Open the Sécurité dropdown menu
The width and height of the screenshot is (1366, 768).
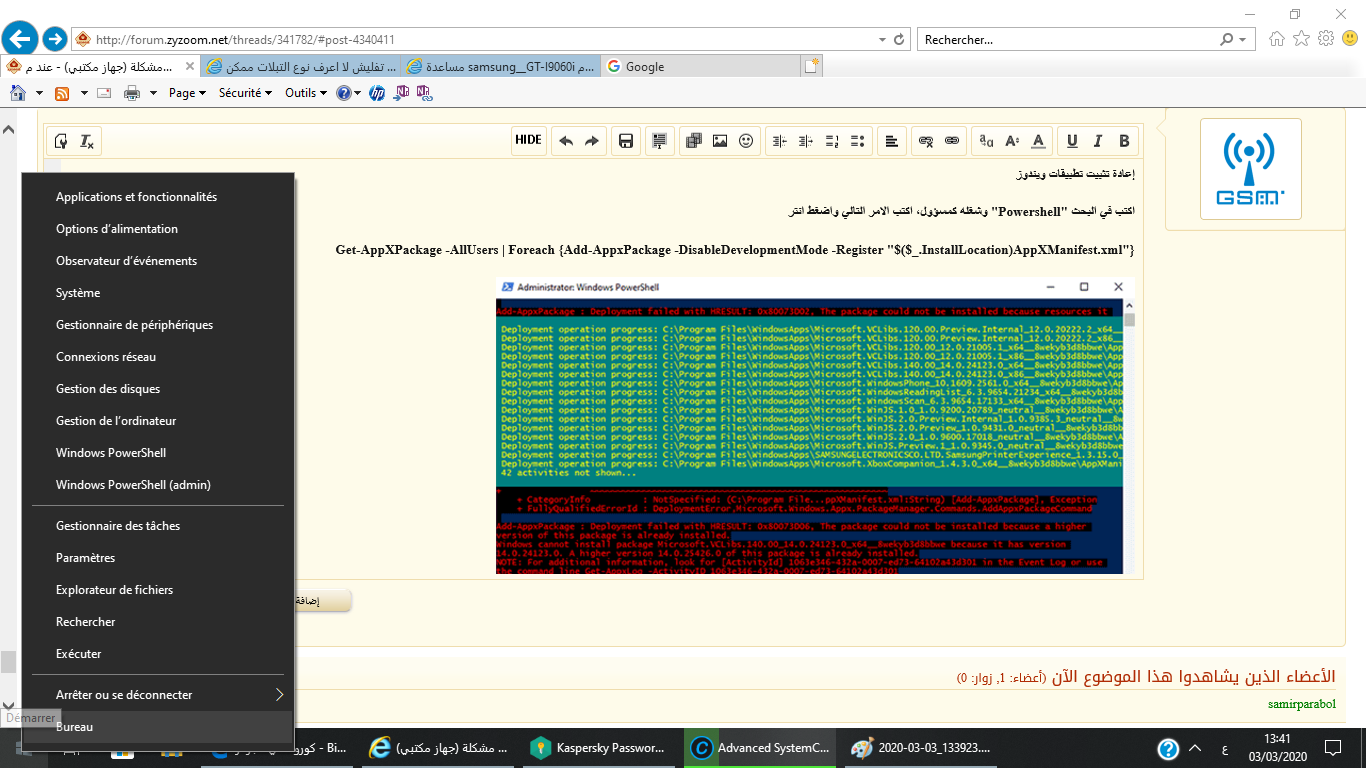tap(245, 93)
